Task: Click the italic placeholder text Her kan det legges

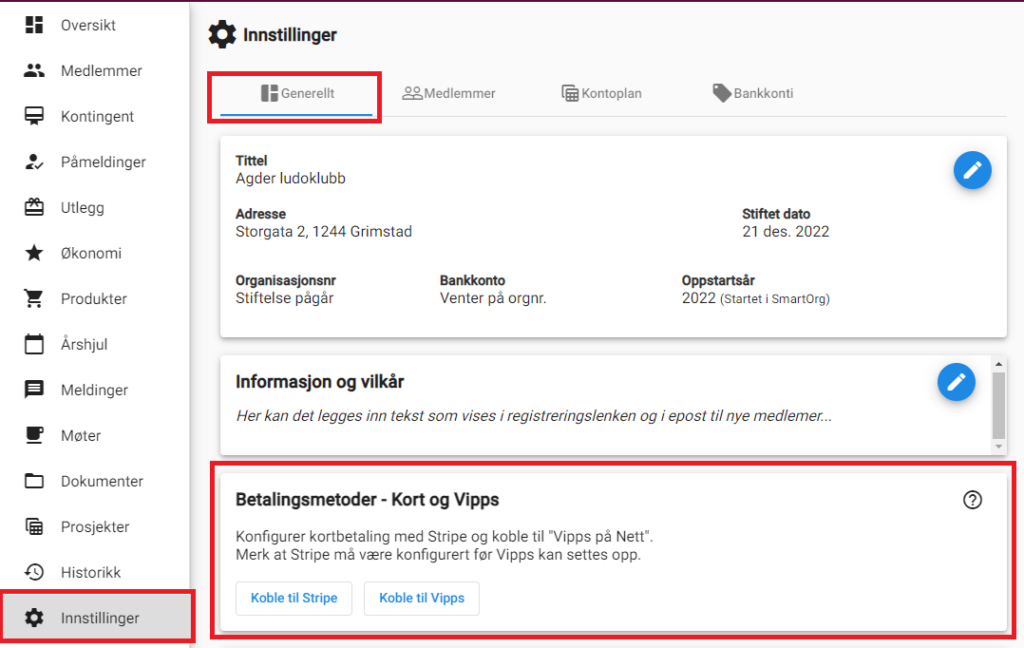Action: click(x=534, y=416)
